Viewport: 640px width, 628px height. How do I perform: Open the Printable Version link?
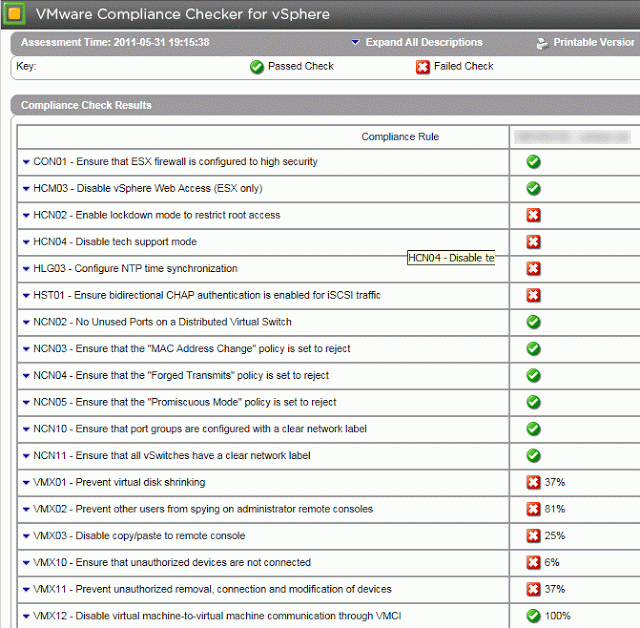pyautogui.click(x=593, y=42)
